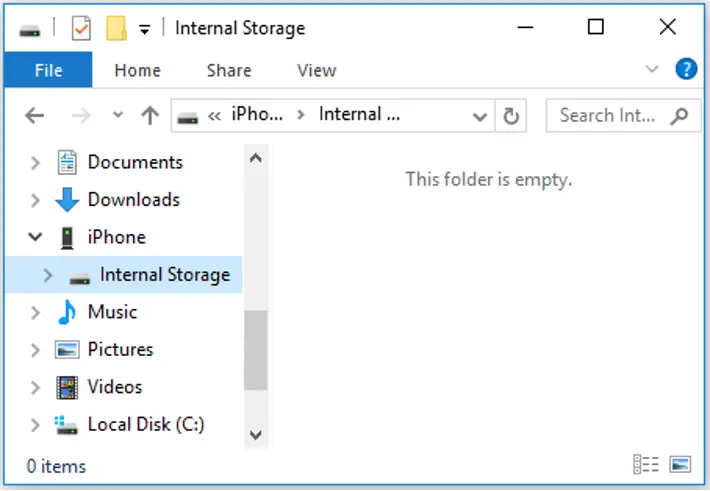Switch to details view icon in status bar

click(646, 464)
